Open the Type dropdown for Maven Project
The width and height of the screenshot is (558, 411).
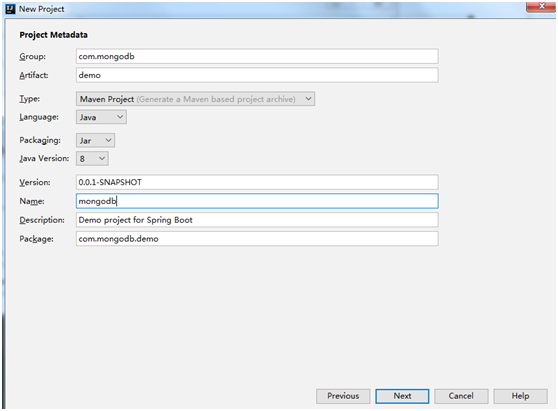(x=195, y=99)
